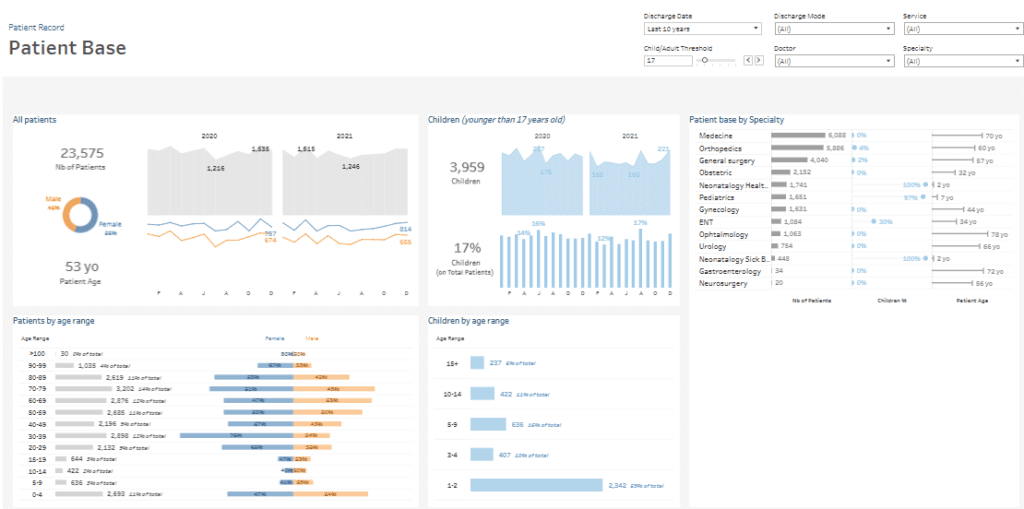The image size is (1024, 509).
Task: Click the Nb of Patients column label under Specialty
Action: coord(811,301)
